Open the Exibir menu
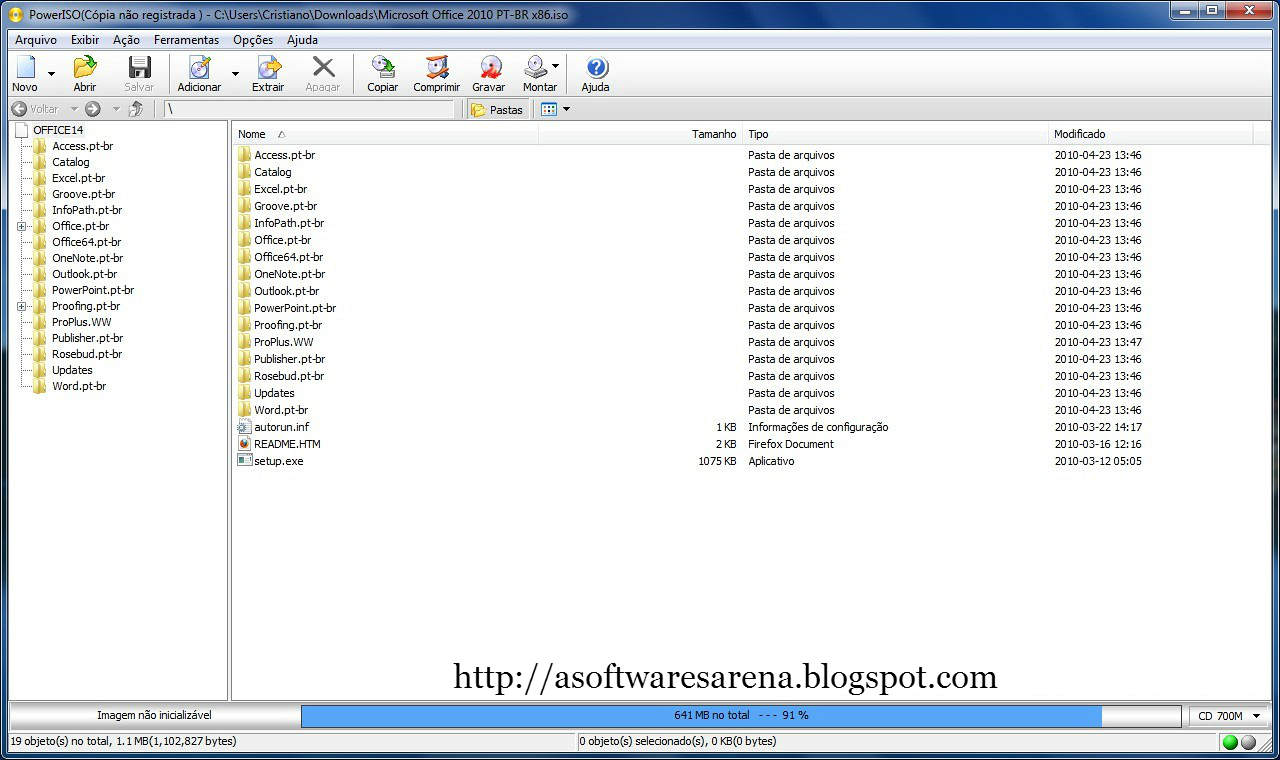1280x760 pixels. [85, 40]
